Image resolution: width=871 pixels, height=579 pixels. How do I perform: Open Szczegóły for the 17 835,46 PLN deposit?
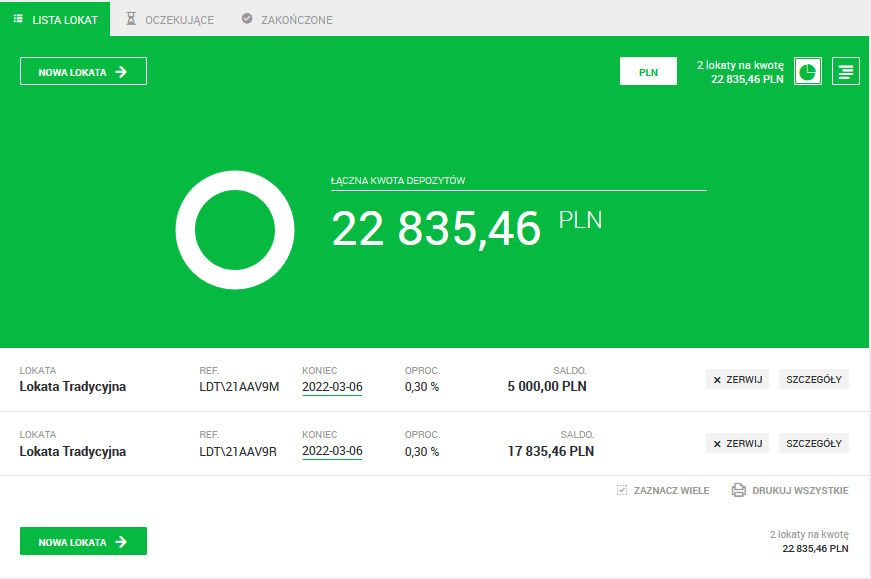[x=813, y=443]
